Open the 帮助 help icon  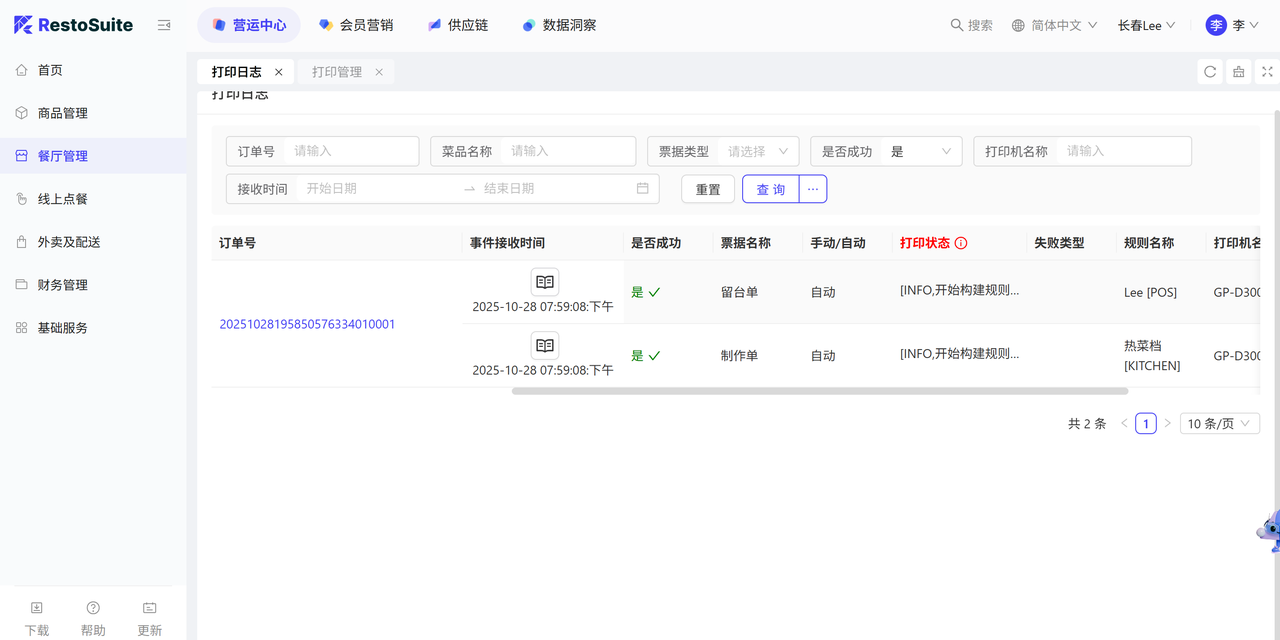[x=93, y=608]
